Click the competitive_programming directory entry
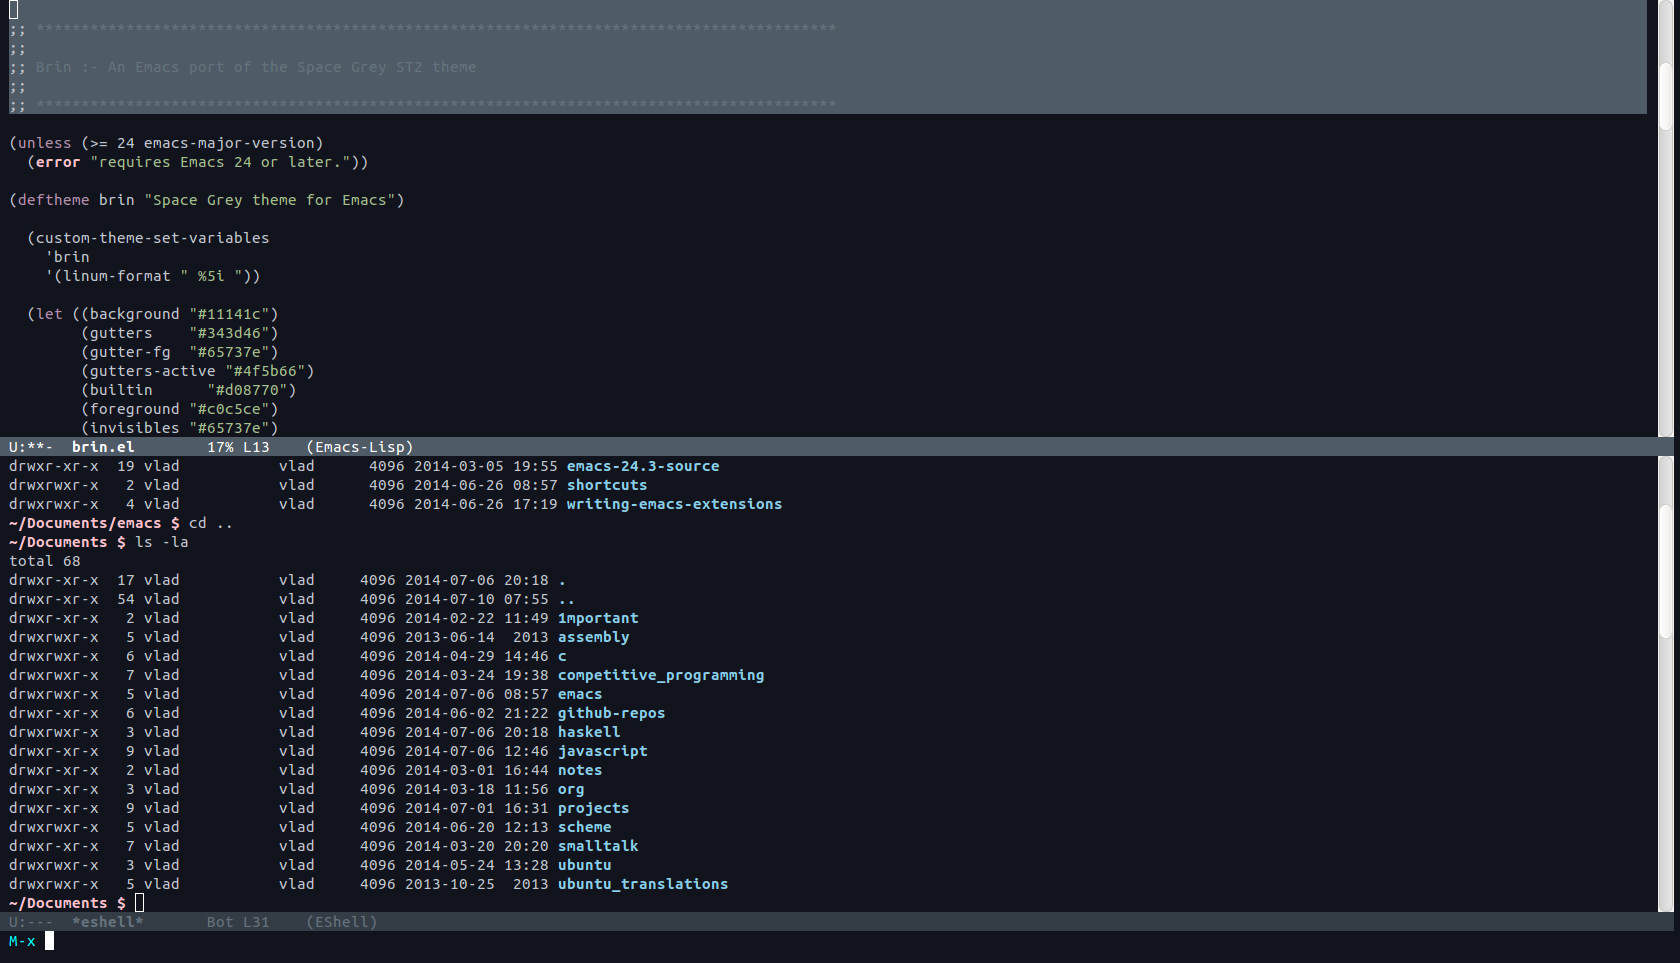Screen dimensions: 1680x963 [661, 675]
